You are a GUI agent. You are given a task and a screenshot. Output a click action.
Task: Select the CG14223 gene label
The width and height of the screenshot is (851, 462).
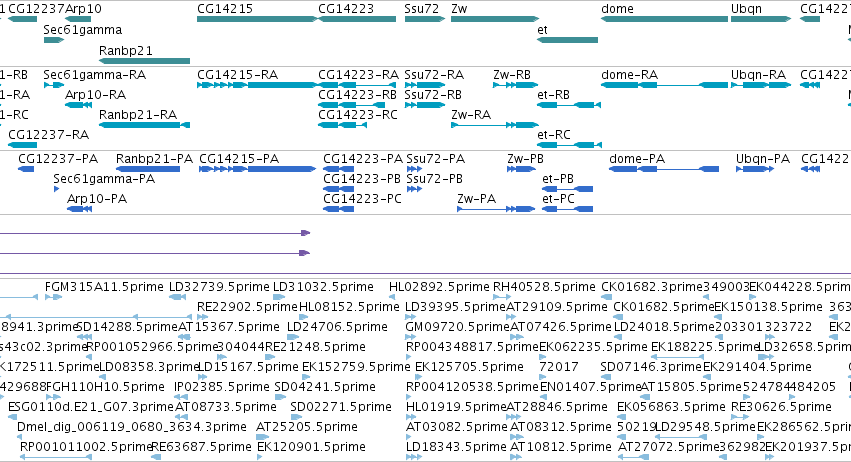point(346,9)
